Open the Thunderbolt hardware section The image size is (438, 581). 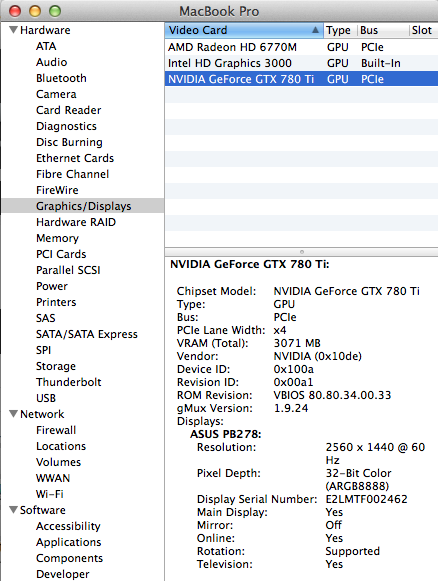69,382
